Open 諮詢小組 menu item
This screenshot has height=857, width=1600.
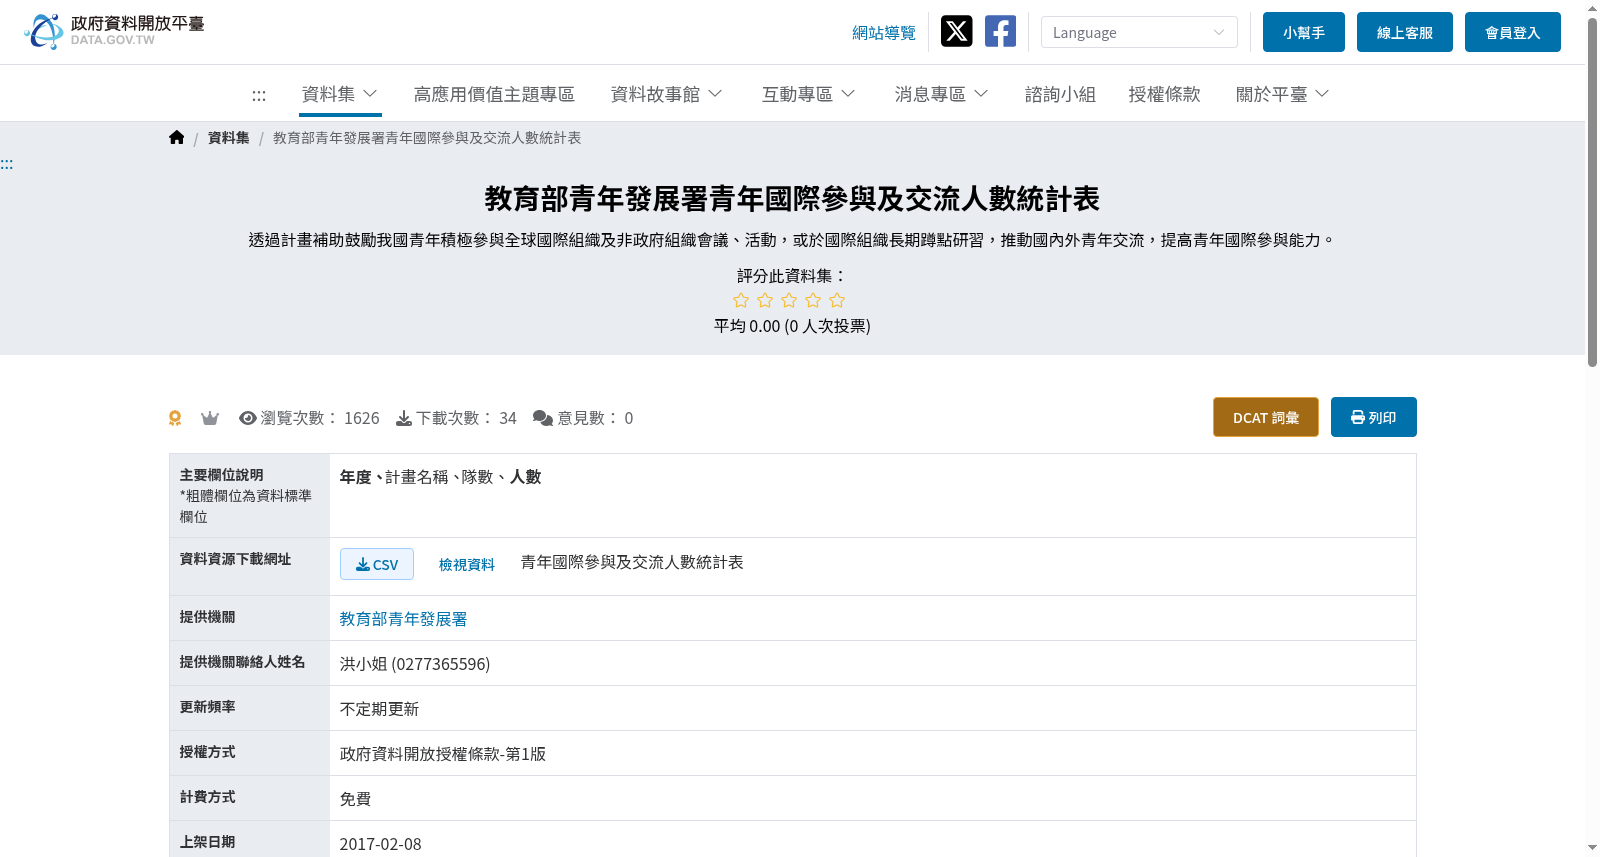(x=1060, y=94)
